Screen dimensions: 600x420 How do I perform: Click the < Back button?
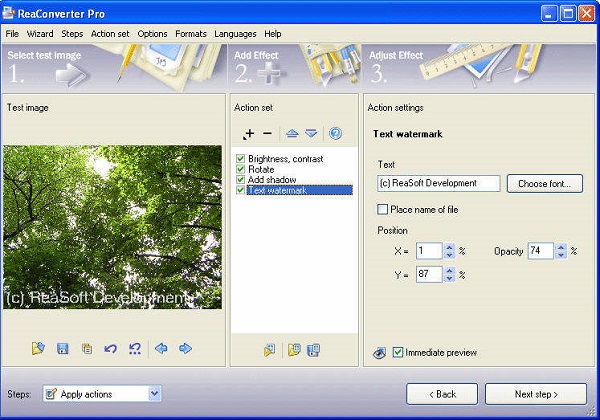(x=442, y=394)
